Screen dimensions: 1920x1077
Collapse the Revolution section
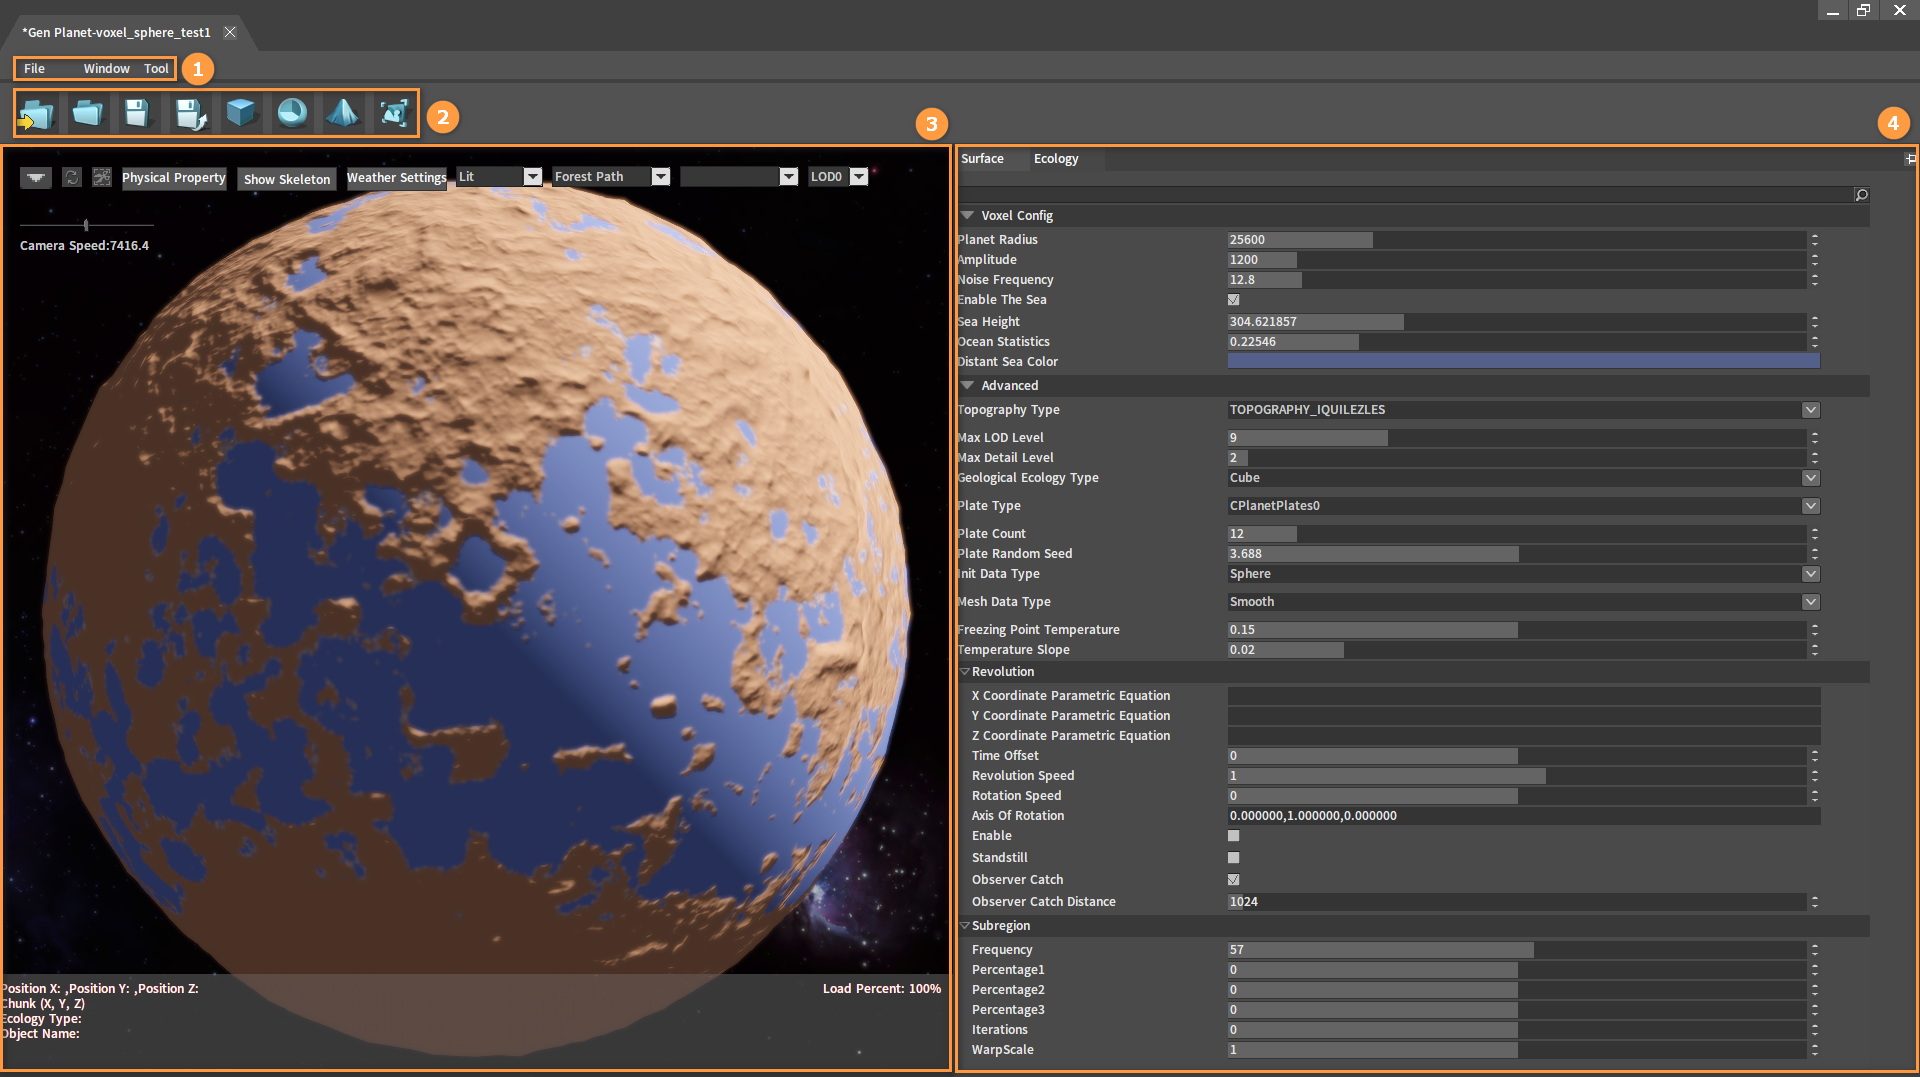965,672
